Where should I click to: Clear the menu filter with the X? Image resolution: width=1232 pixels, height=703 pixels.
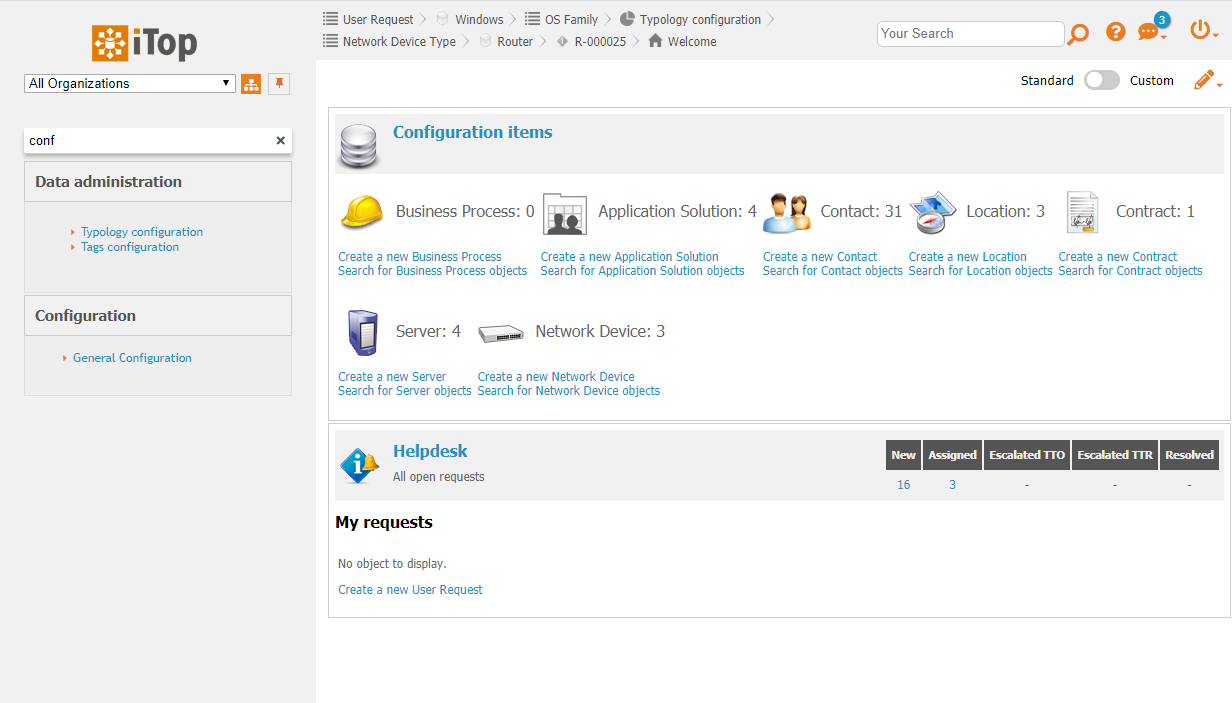pos(281,141)
